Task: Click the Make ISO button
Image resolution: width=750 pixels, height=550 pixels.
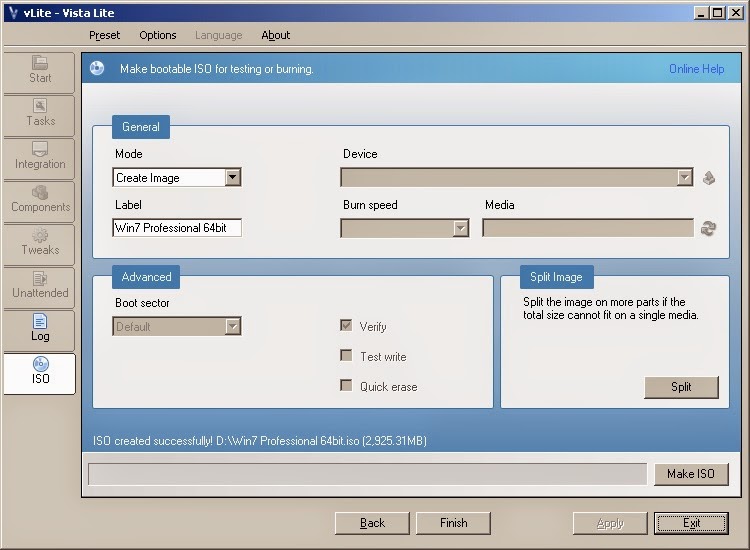Action: click(691, 474)
